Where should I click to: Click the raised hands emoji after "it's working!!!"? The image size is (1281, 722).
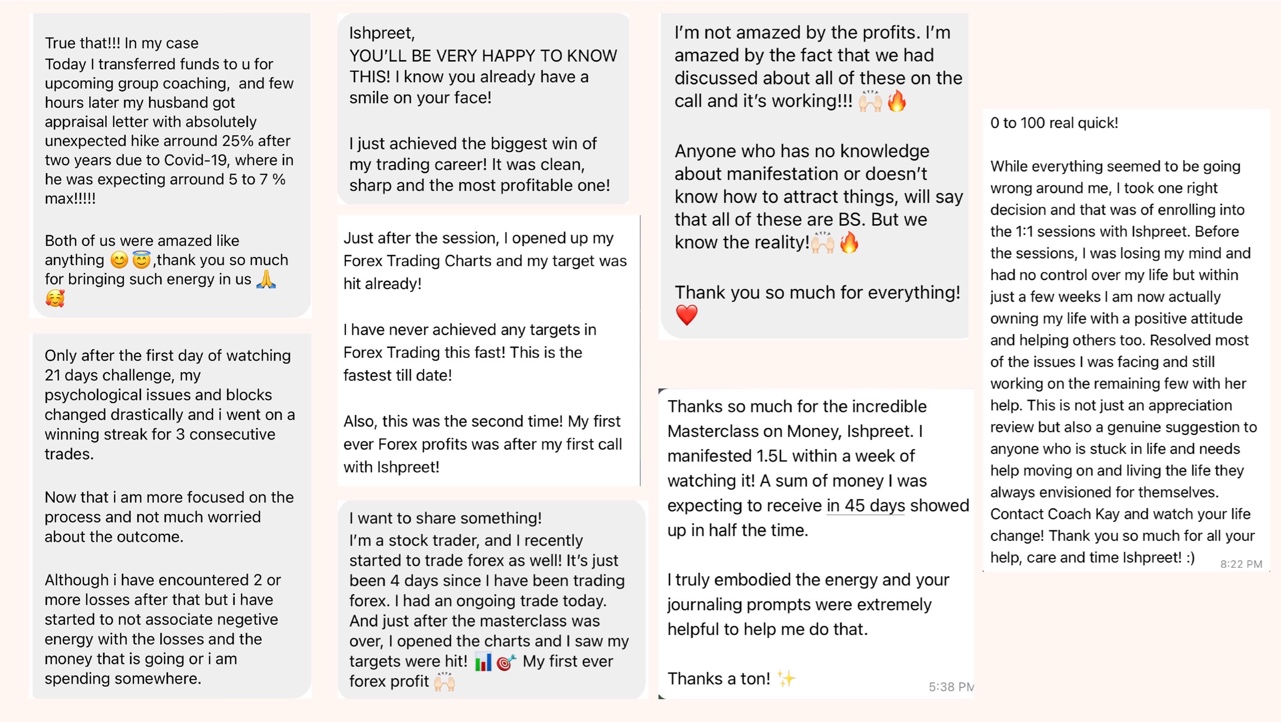click(870, 101)
